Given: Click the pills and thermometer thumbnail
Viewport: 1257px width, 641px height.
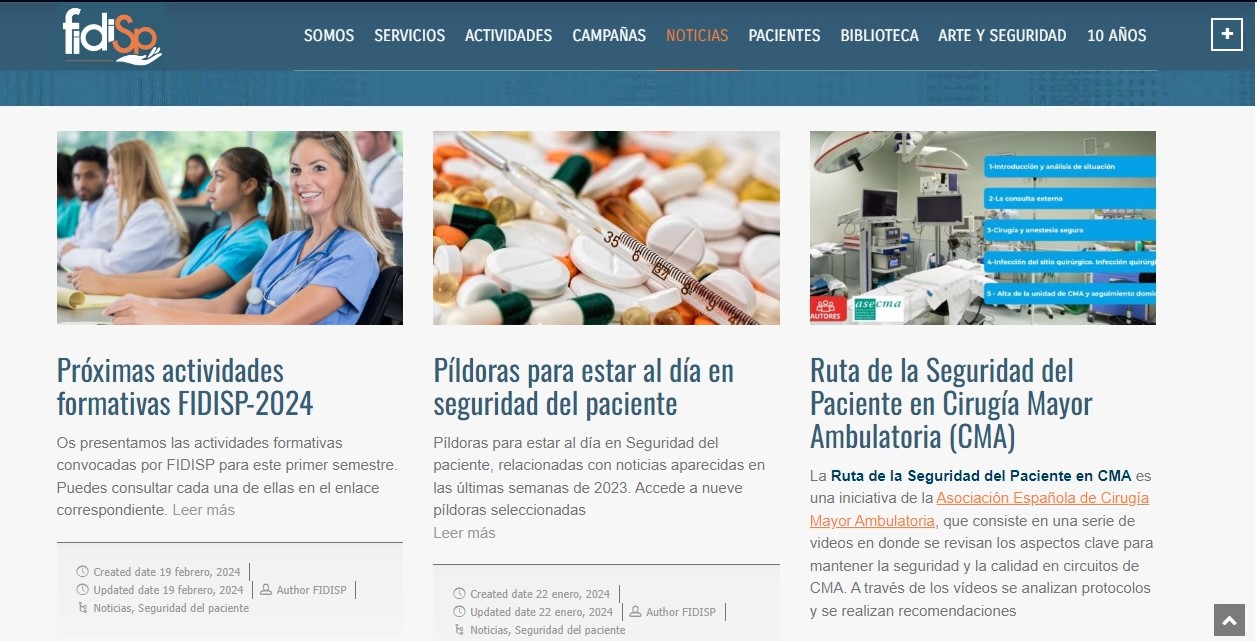Looking at the screenshot, I should click(x=606, y=228).
